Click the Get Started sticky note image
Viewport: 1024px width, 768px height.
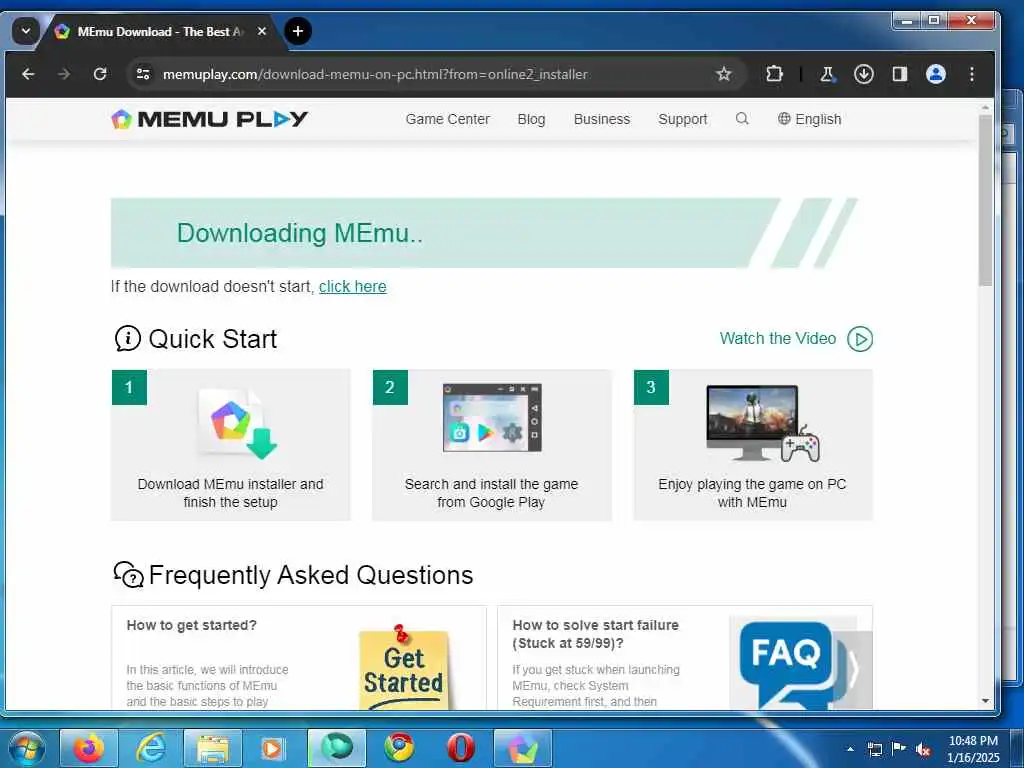404,667
